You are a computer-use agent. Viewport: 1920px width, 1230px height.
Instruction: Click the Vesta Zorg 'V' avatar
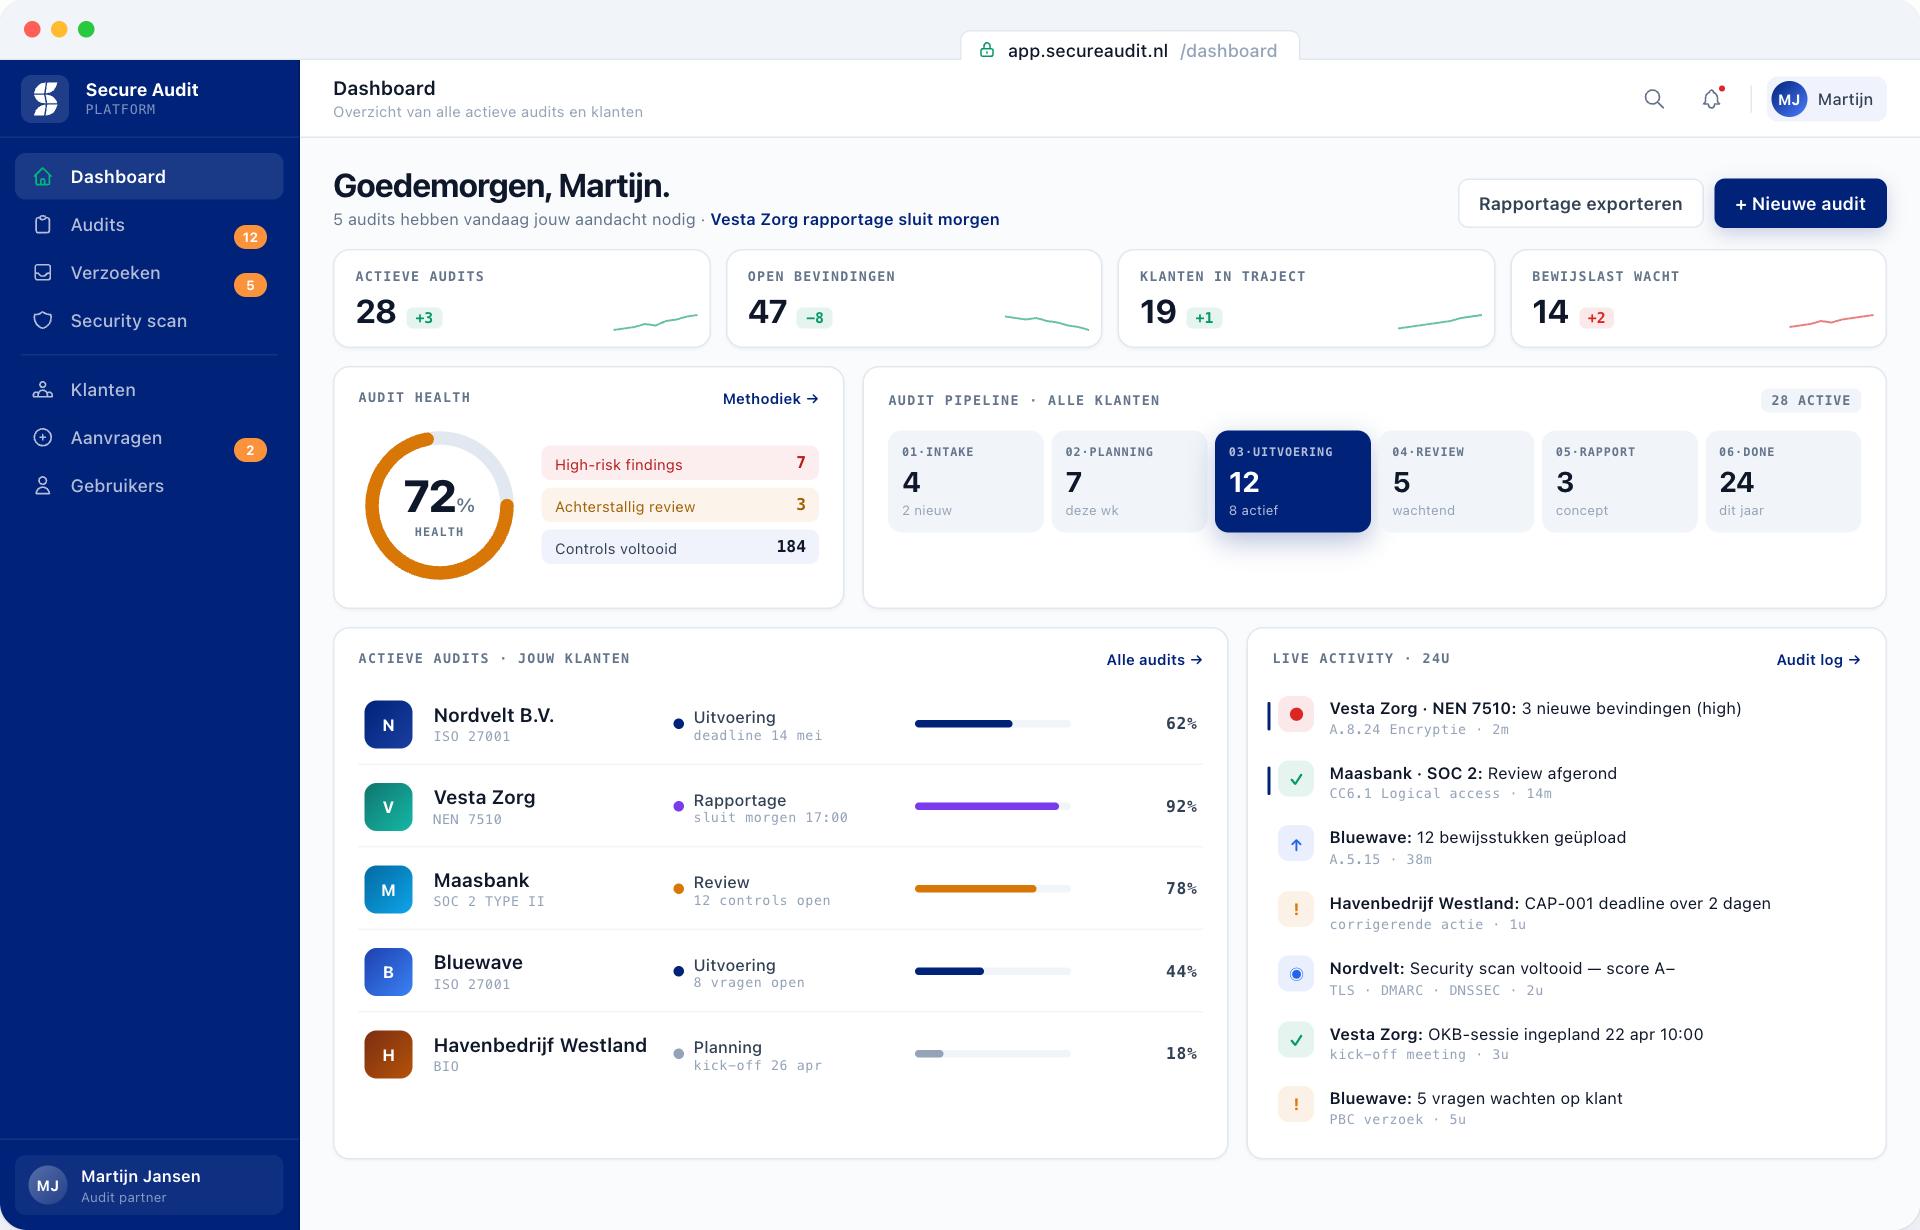(388, 807)
